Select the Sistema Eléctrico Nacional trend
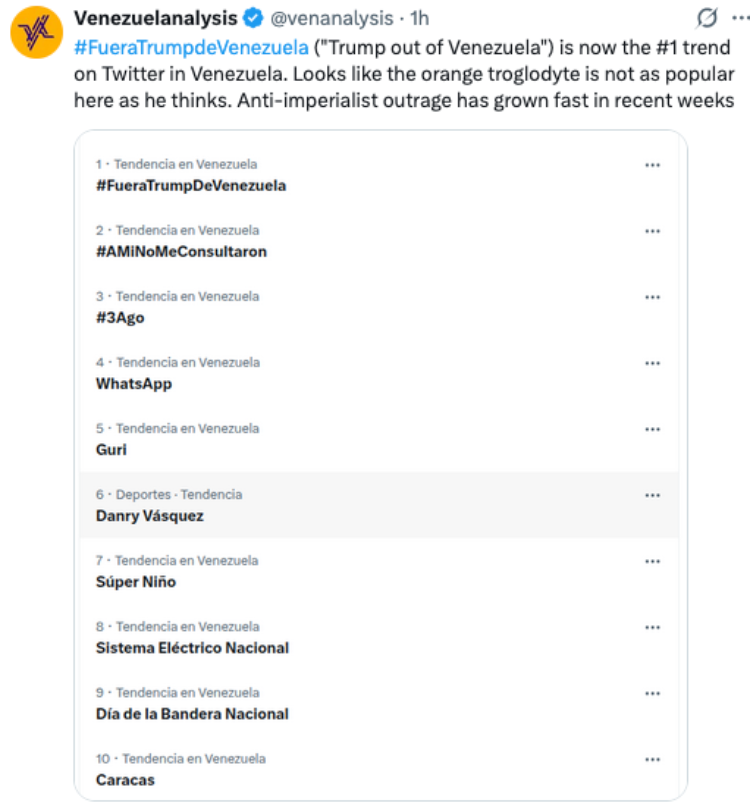The height and width of the screenshot is (809, 750). [379, 637]
